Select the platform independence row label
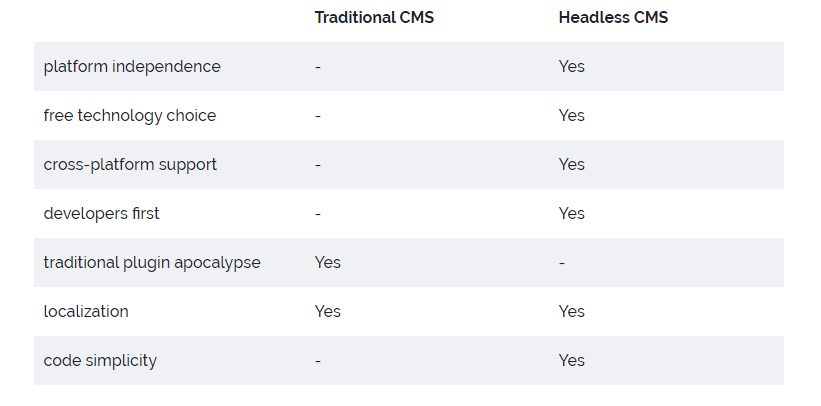This screenshot has height=406, width=821. click(x=132, y=66)
